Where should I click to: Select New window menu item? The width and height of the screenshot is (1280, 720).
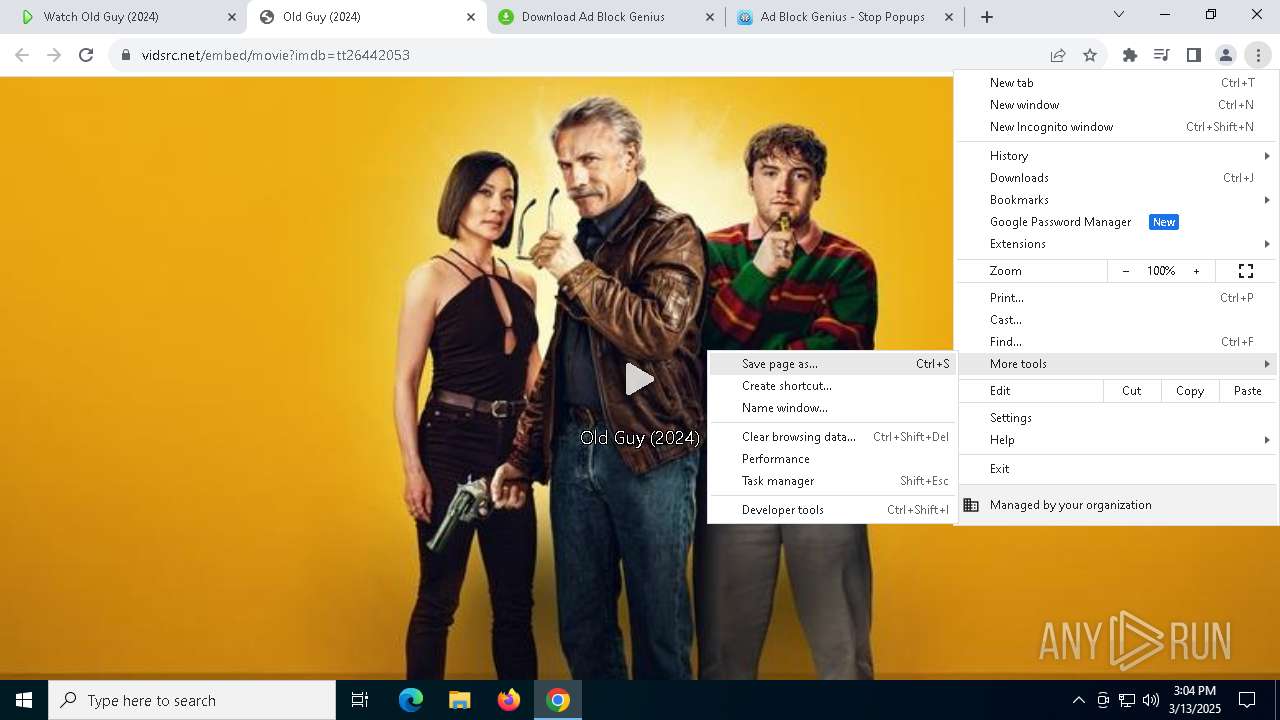pyautogui.click(x=1118, y=105)
